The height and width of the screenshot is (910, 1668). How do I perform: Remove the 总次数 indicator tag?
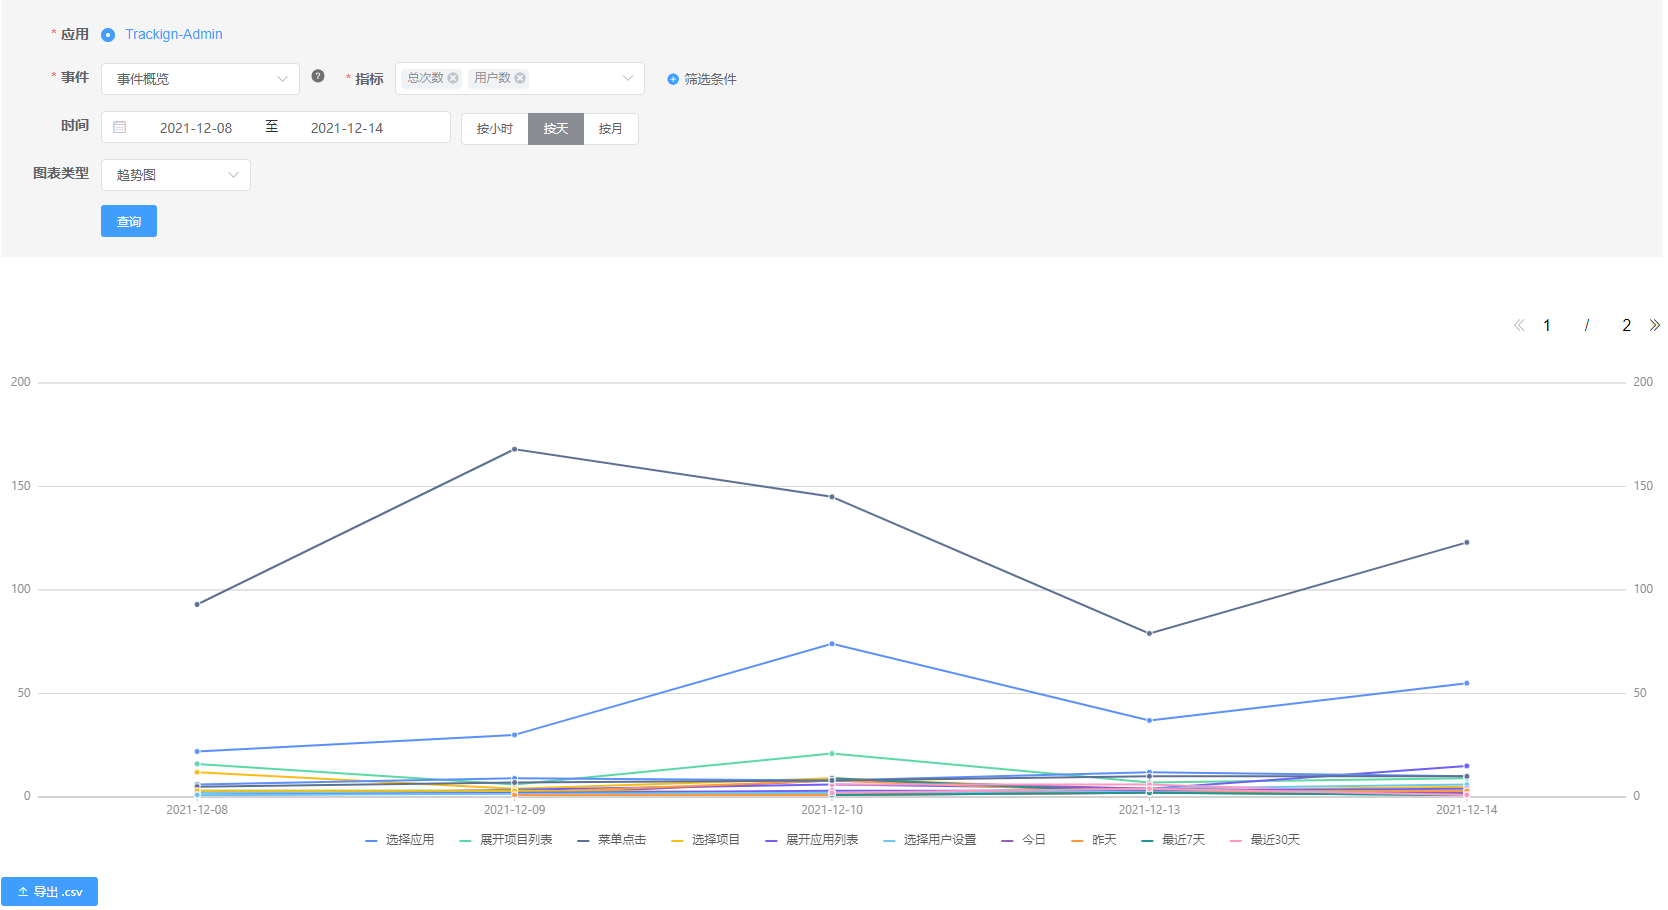(x=453, y=78)
